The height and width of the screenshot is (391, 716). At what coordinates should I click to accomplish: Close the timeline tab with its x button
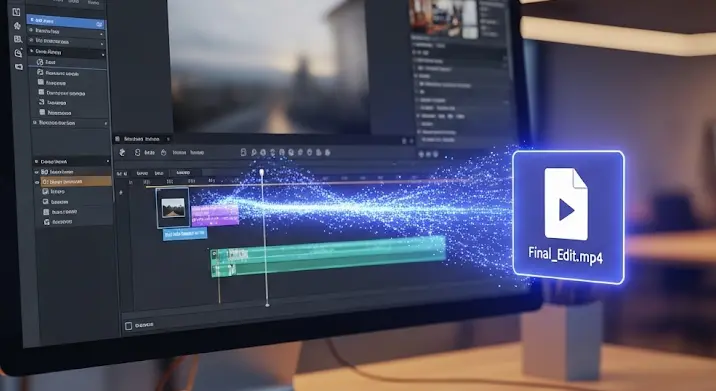(x=168, y=139)
